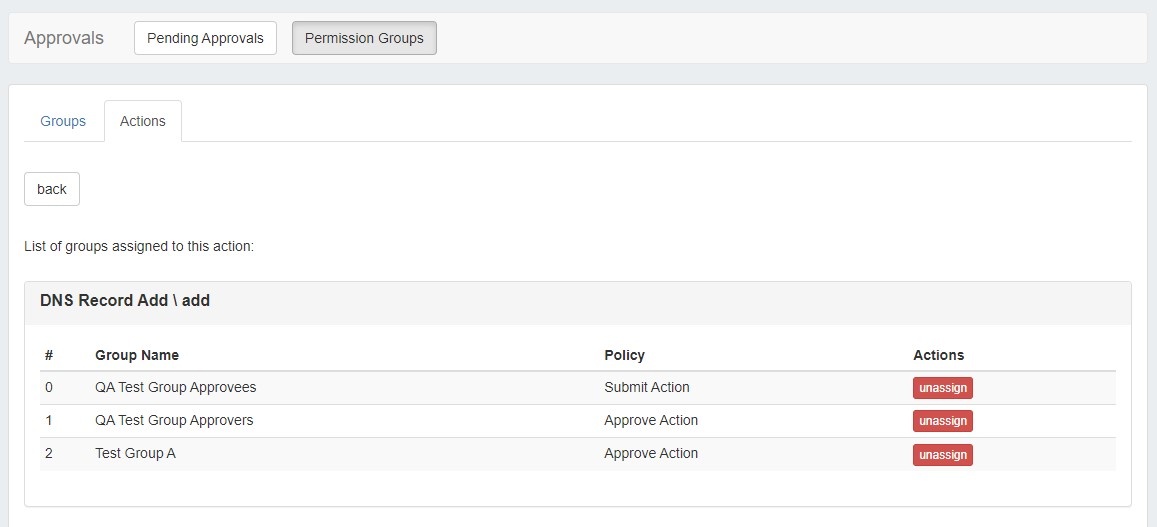Click Approve Action policy for QA Approvers
This screenshot has height=527, width=1157.
650,420
